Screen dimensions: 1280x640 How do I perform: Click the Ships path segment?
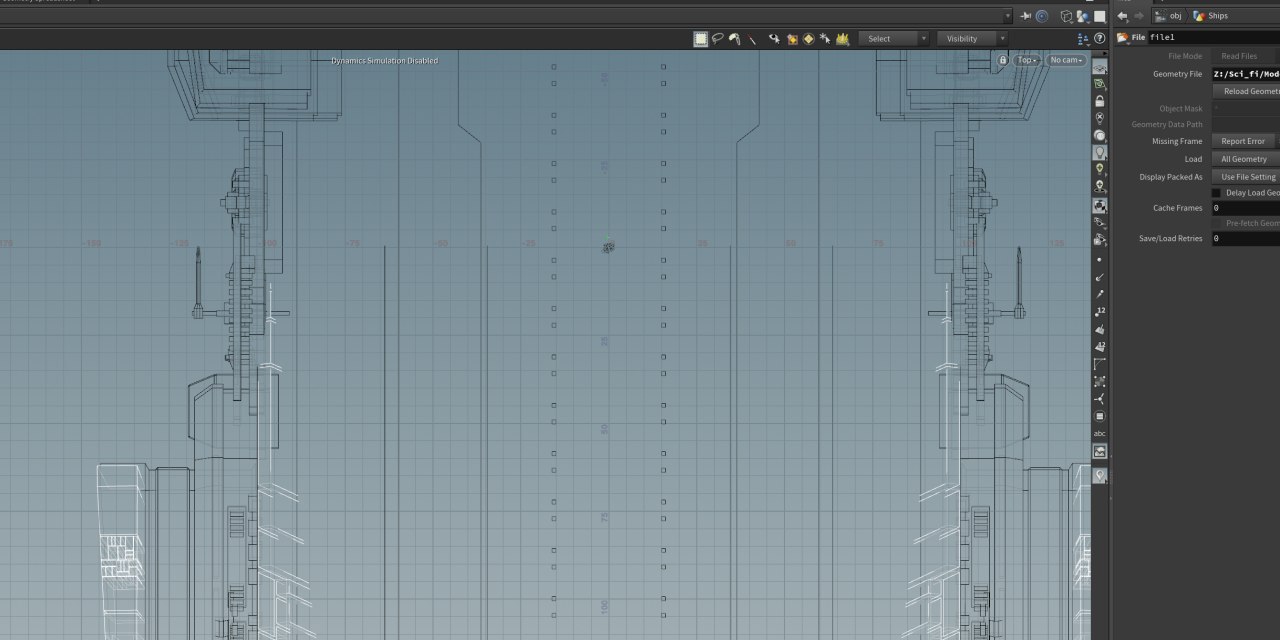pyautogui.click(x=1210, y=16)
